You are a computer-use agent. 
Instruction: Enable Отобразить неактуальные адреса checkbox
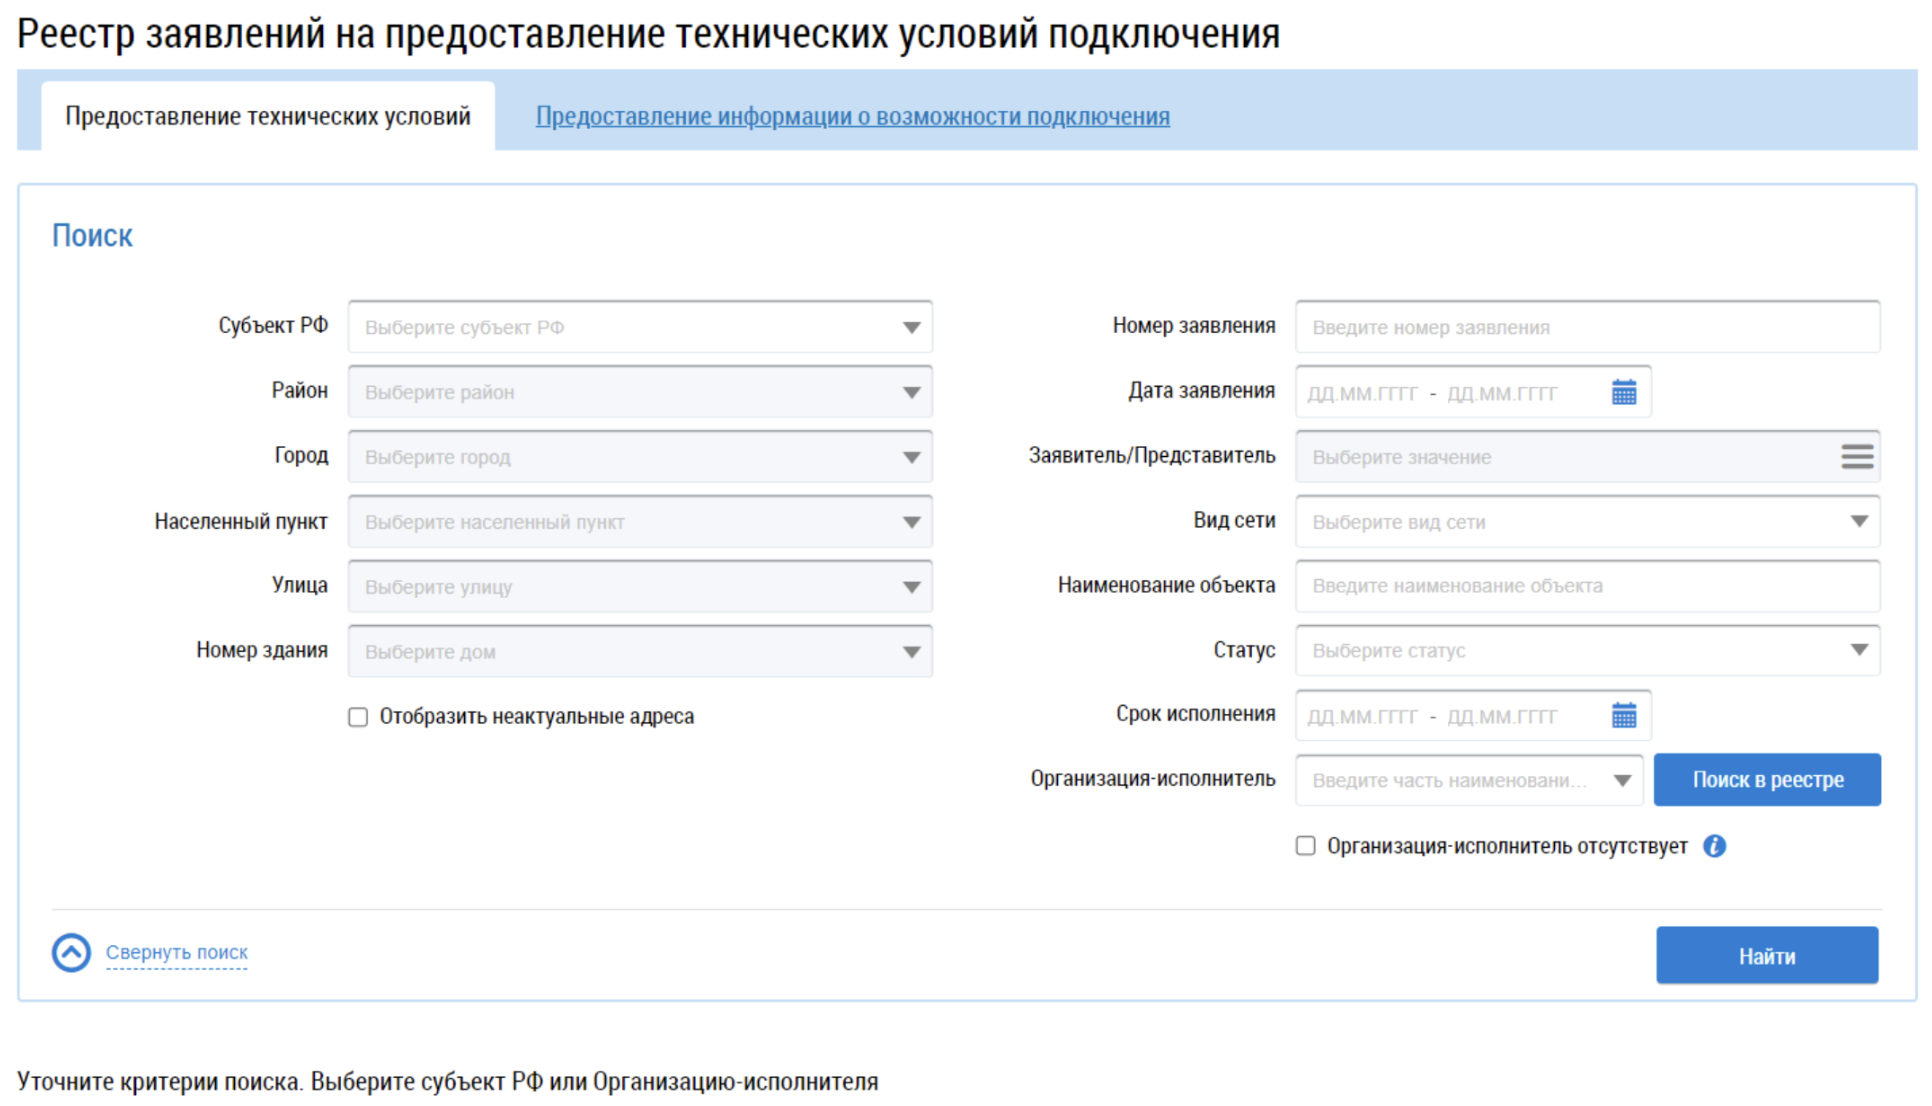[358, 717]
